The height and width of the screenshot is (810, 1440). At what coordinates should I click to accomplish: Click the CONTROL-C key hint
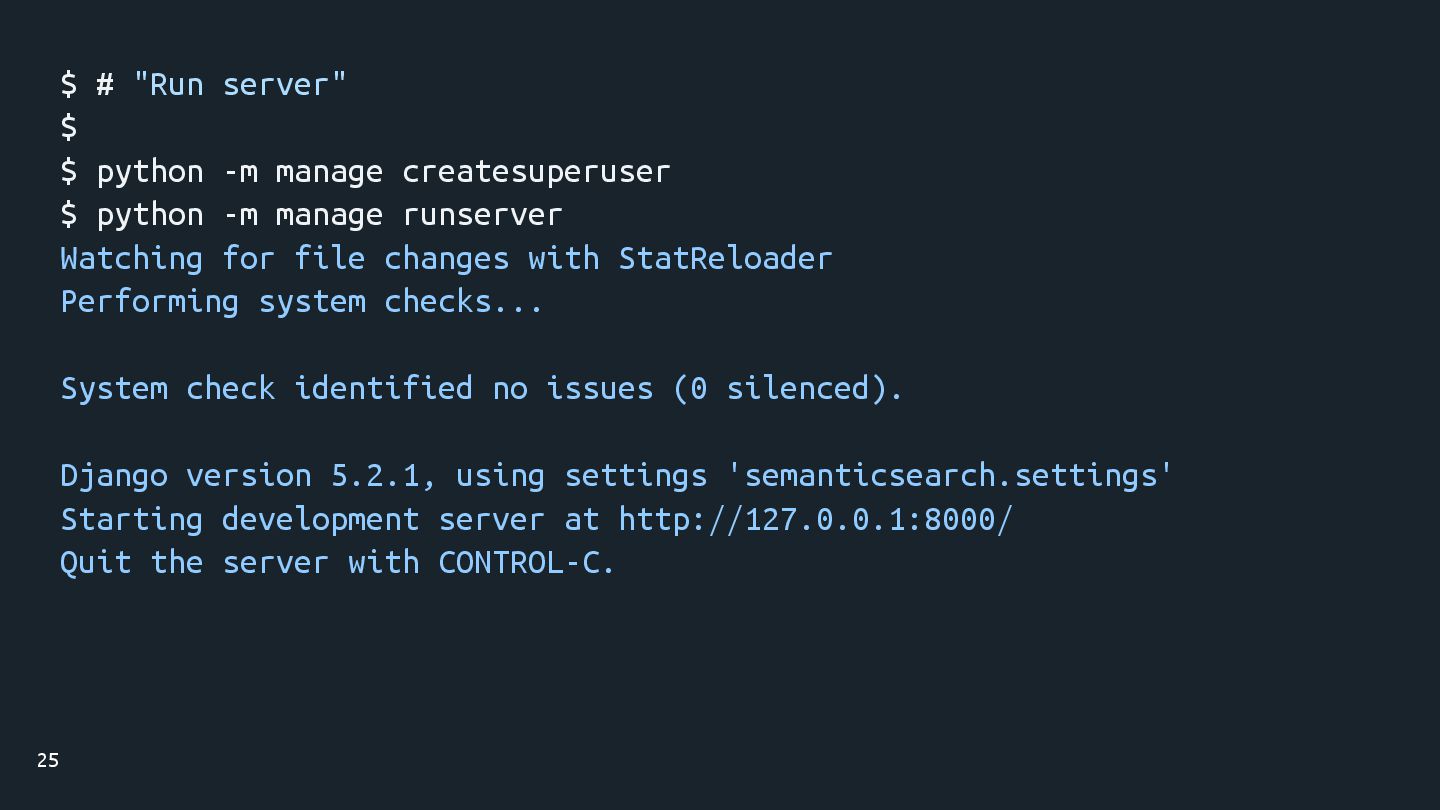(526, 562)
